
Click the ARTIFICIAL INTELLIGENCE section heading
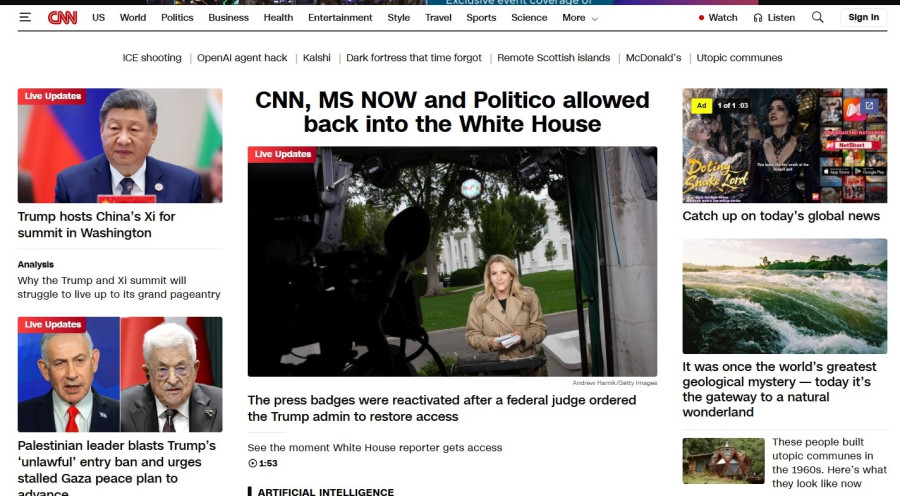(x=325, y=492)
